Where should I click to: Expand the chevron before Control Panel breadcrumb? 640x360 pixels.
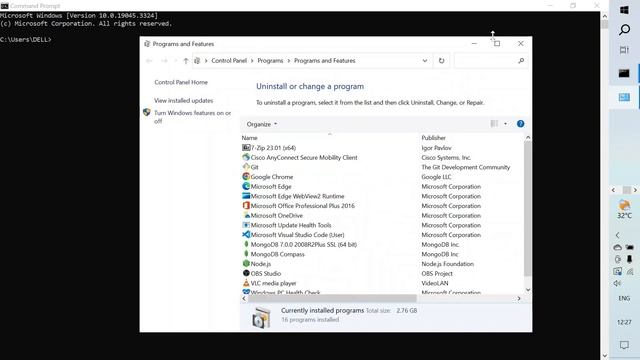tap(206, 61)
